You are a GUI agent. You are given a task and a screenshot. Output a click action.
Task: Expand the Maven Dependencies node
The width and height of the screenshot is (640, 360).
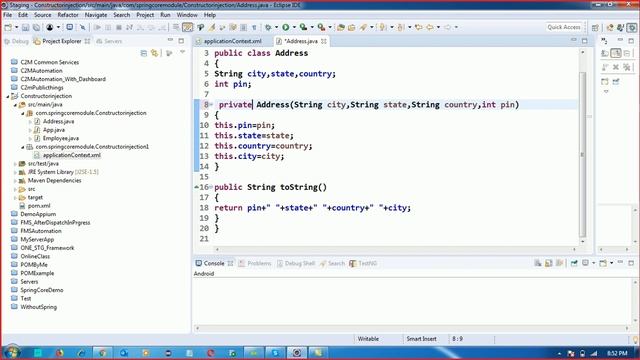coord(16,180)
